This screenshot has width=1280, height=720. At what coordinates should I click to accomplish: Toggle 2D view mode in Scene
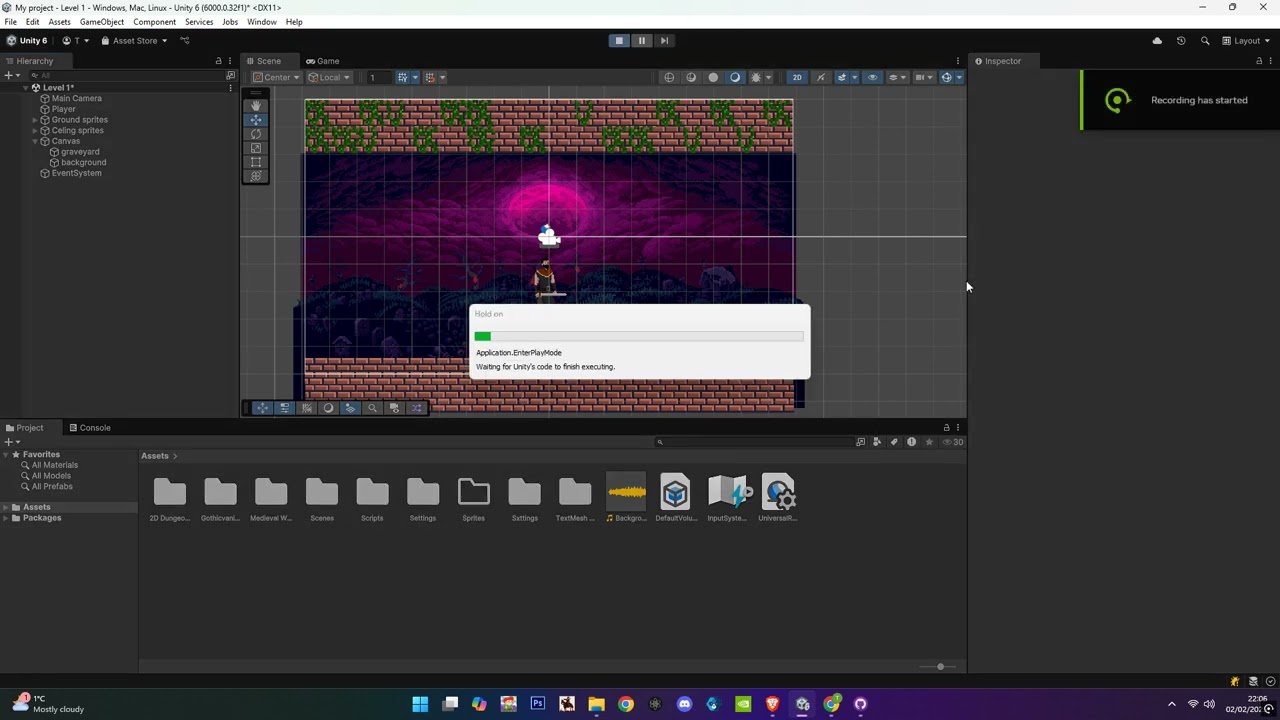[x=797, y=77]
